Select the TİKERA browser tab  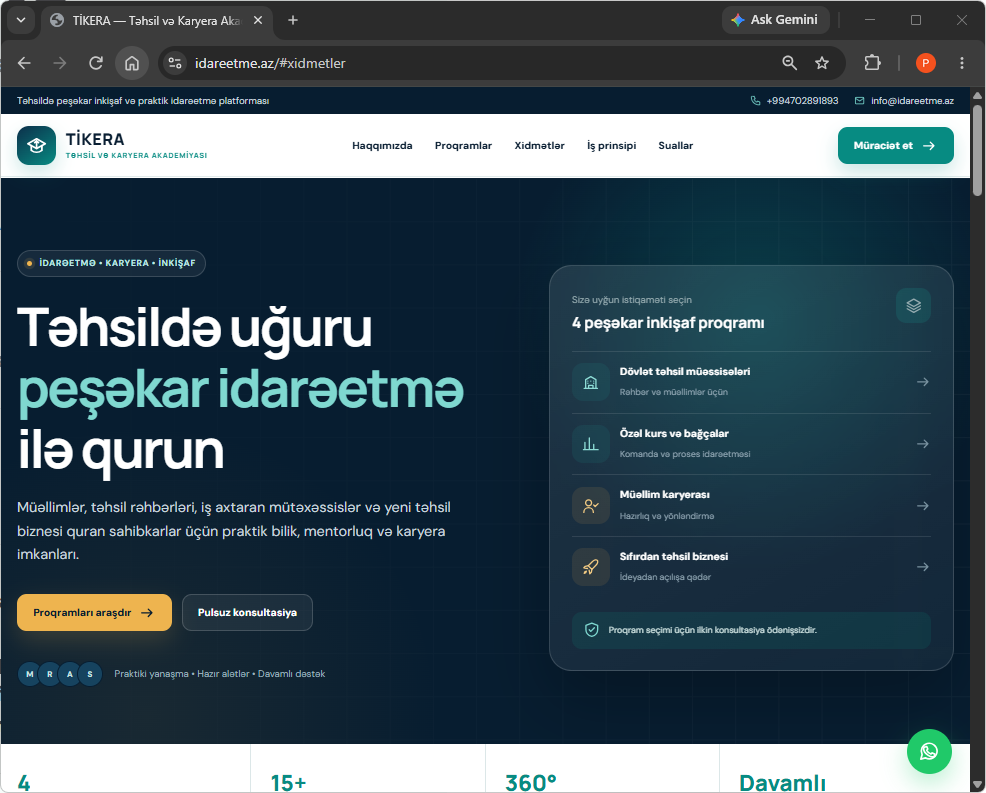click(x=156, y=21)
